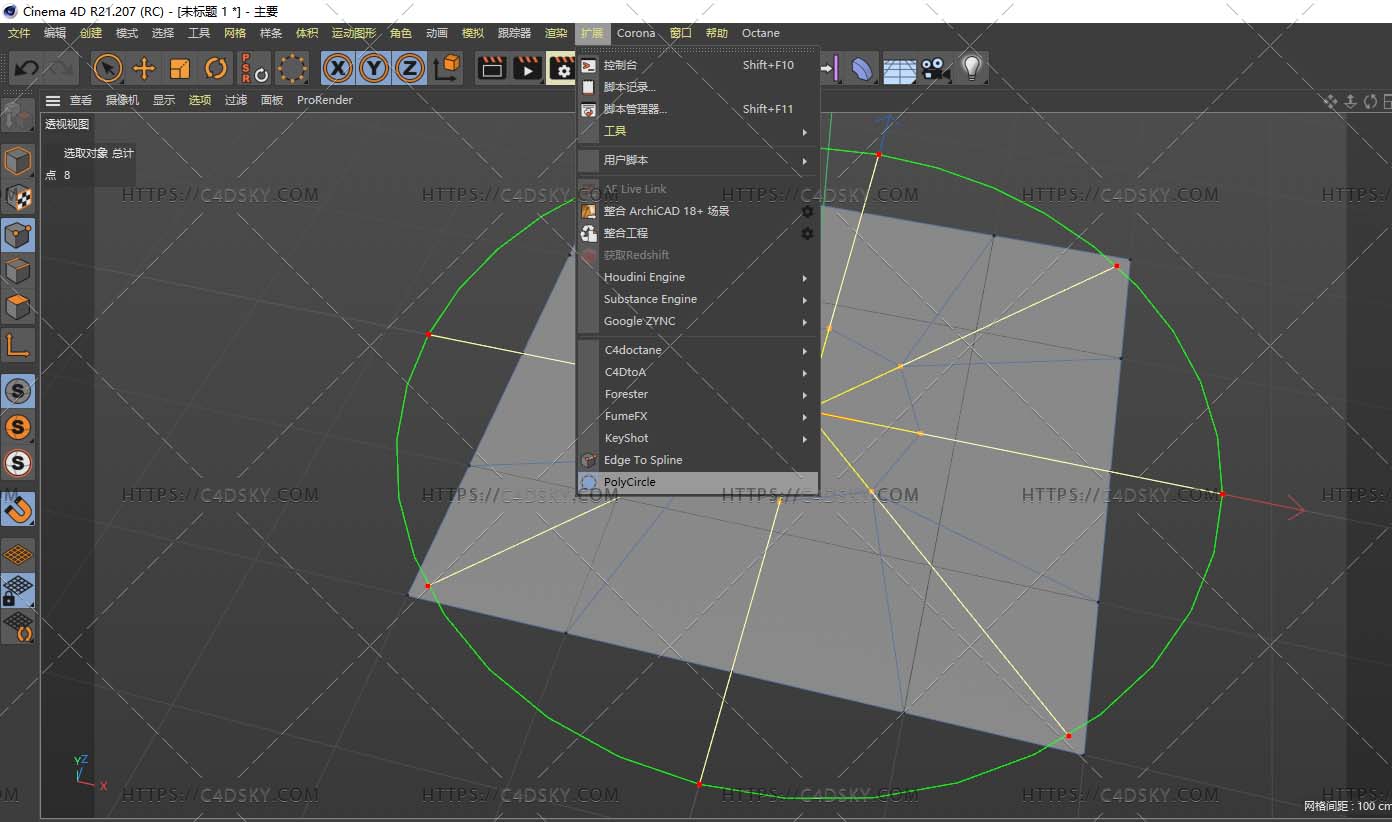Select the Rotate tool
Viewport: 1392px width, 822px height.
click(216, 68)
